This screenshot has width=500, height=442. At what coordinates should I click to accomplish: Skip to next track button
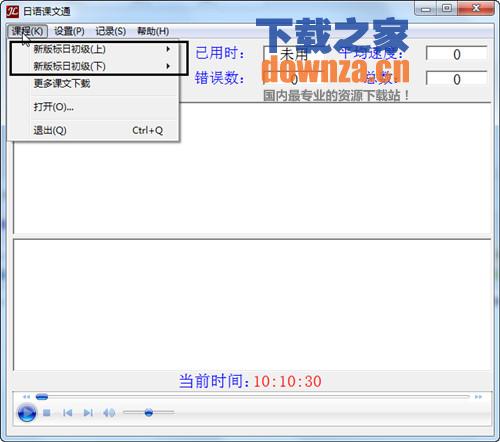click(88, 413)
